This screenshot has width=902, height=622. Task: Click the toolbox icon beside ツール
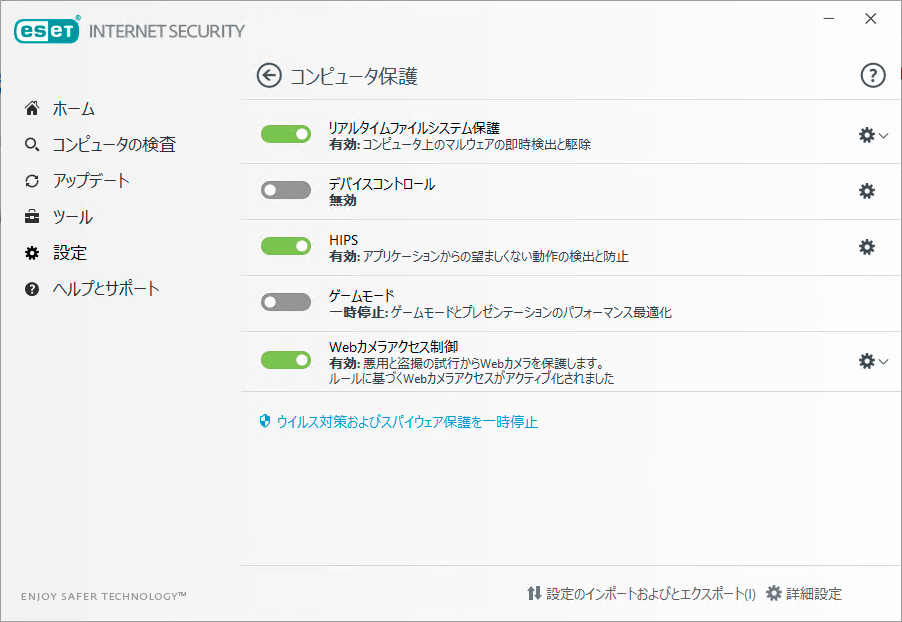(32, 217)
